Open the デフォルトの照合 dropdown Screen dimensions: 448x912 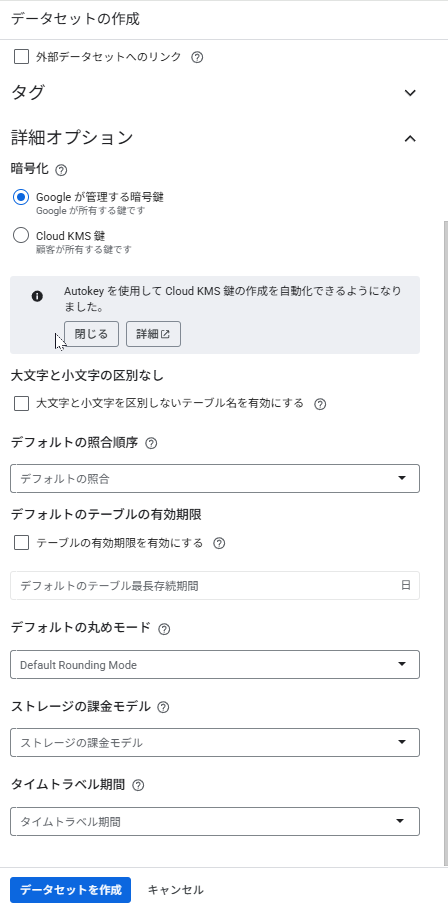tap(215, 479)
